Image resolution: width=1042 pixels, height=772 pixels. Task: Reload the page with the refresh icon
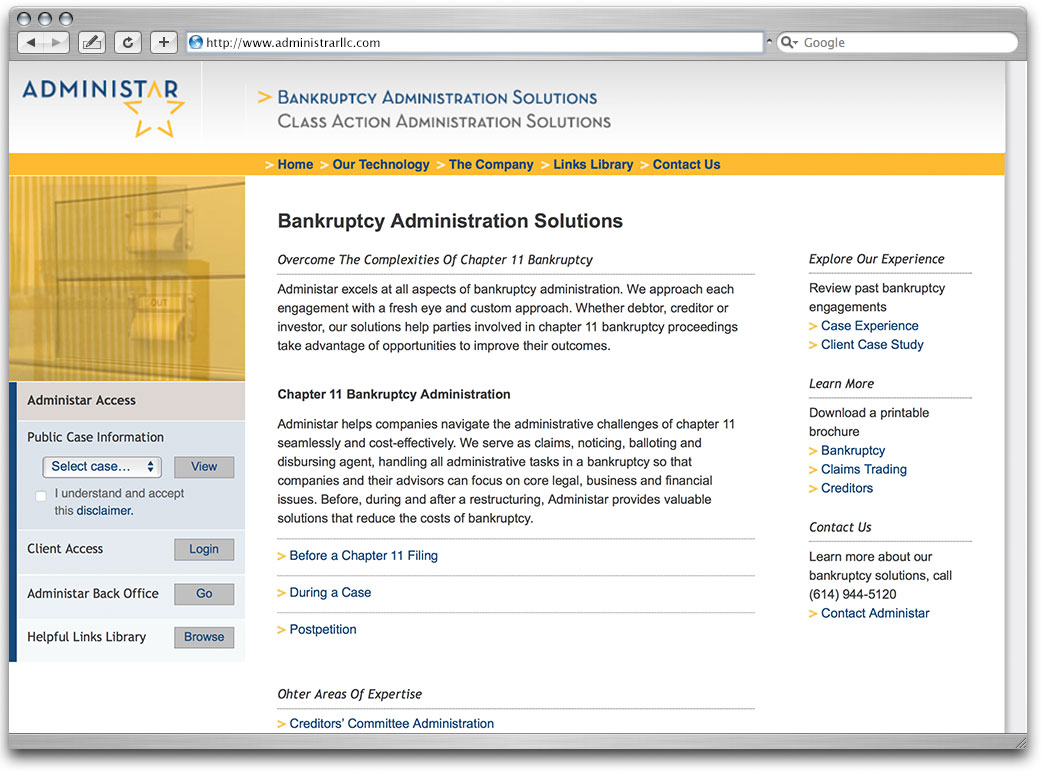(128, 43)
